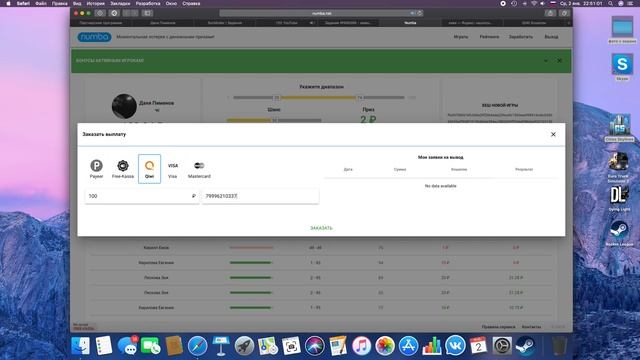Select the Skype desktop icon
Screen dimensions: 640x360
tap(622, 67)
